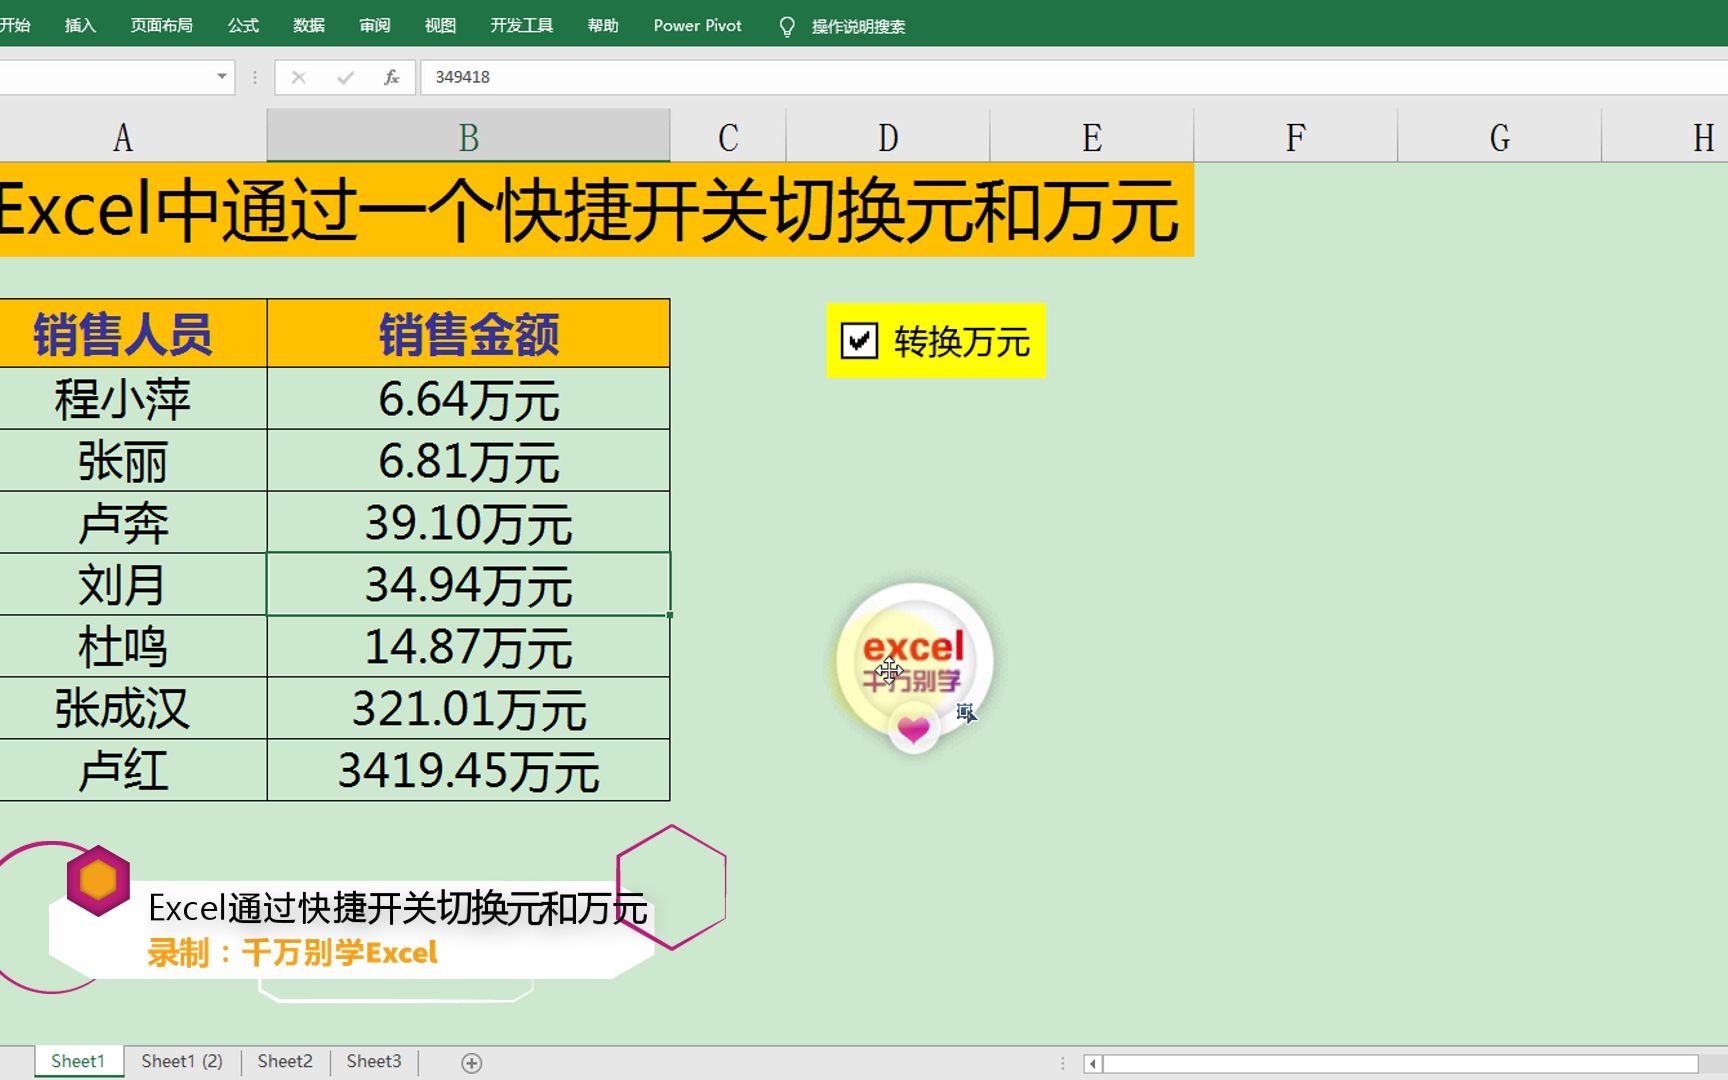Select the cell 刘月
This screenshot has height=1080, width=1728.
click(133, 585)
